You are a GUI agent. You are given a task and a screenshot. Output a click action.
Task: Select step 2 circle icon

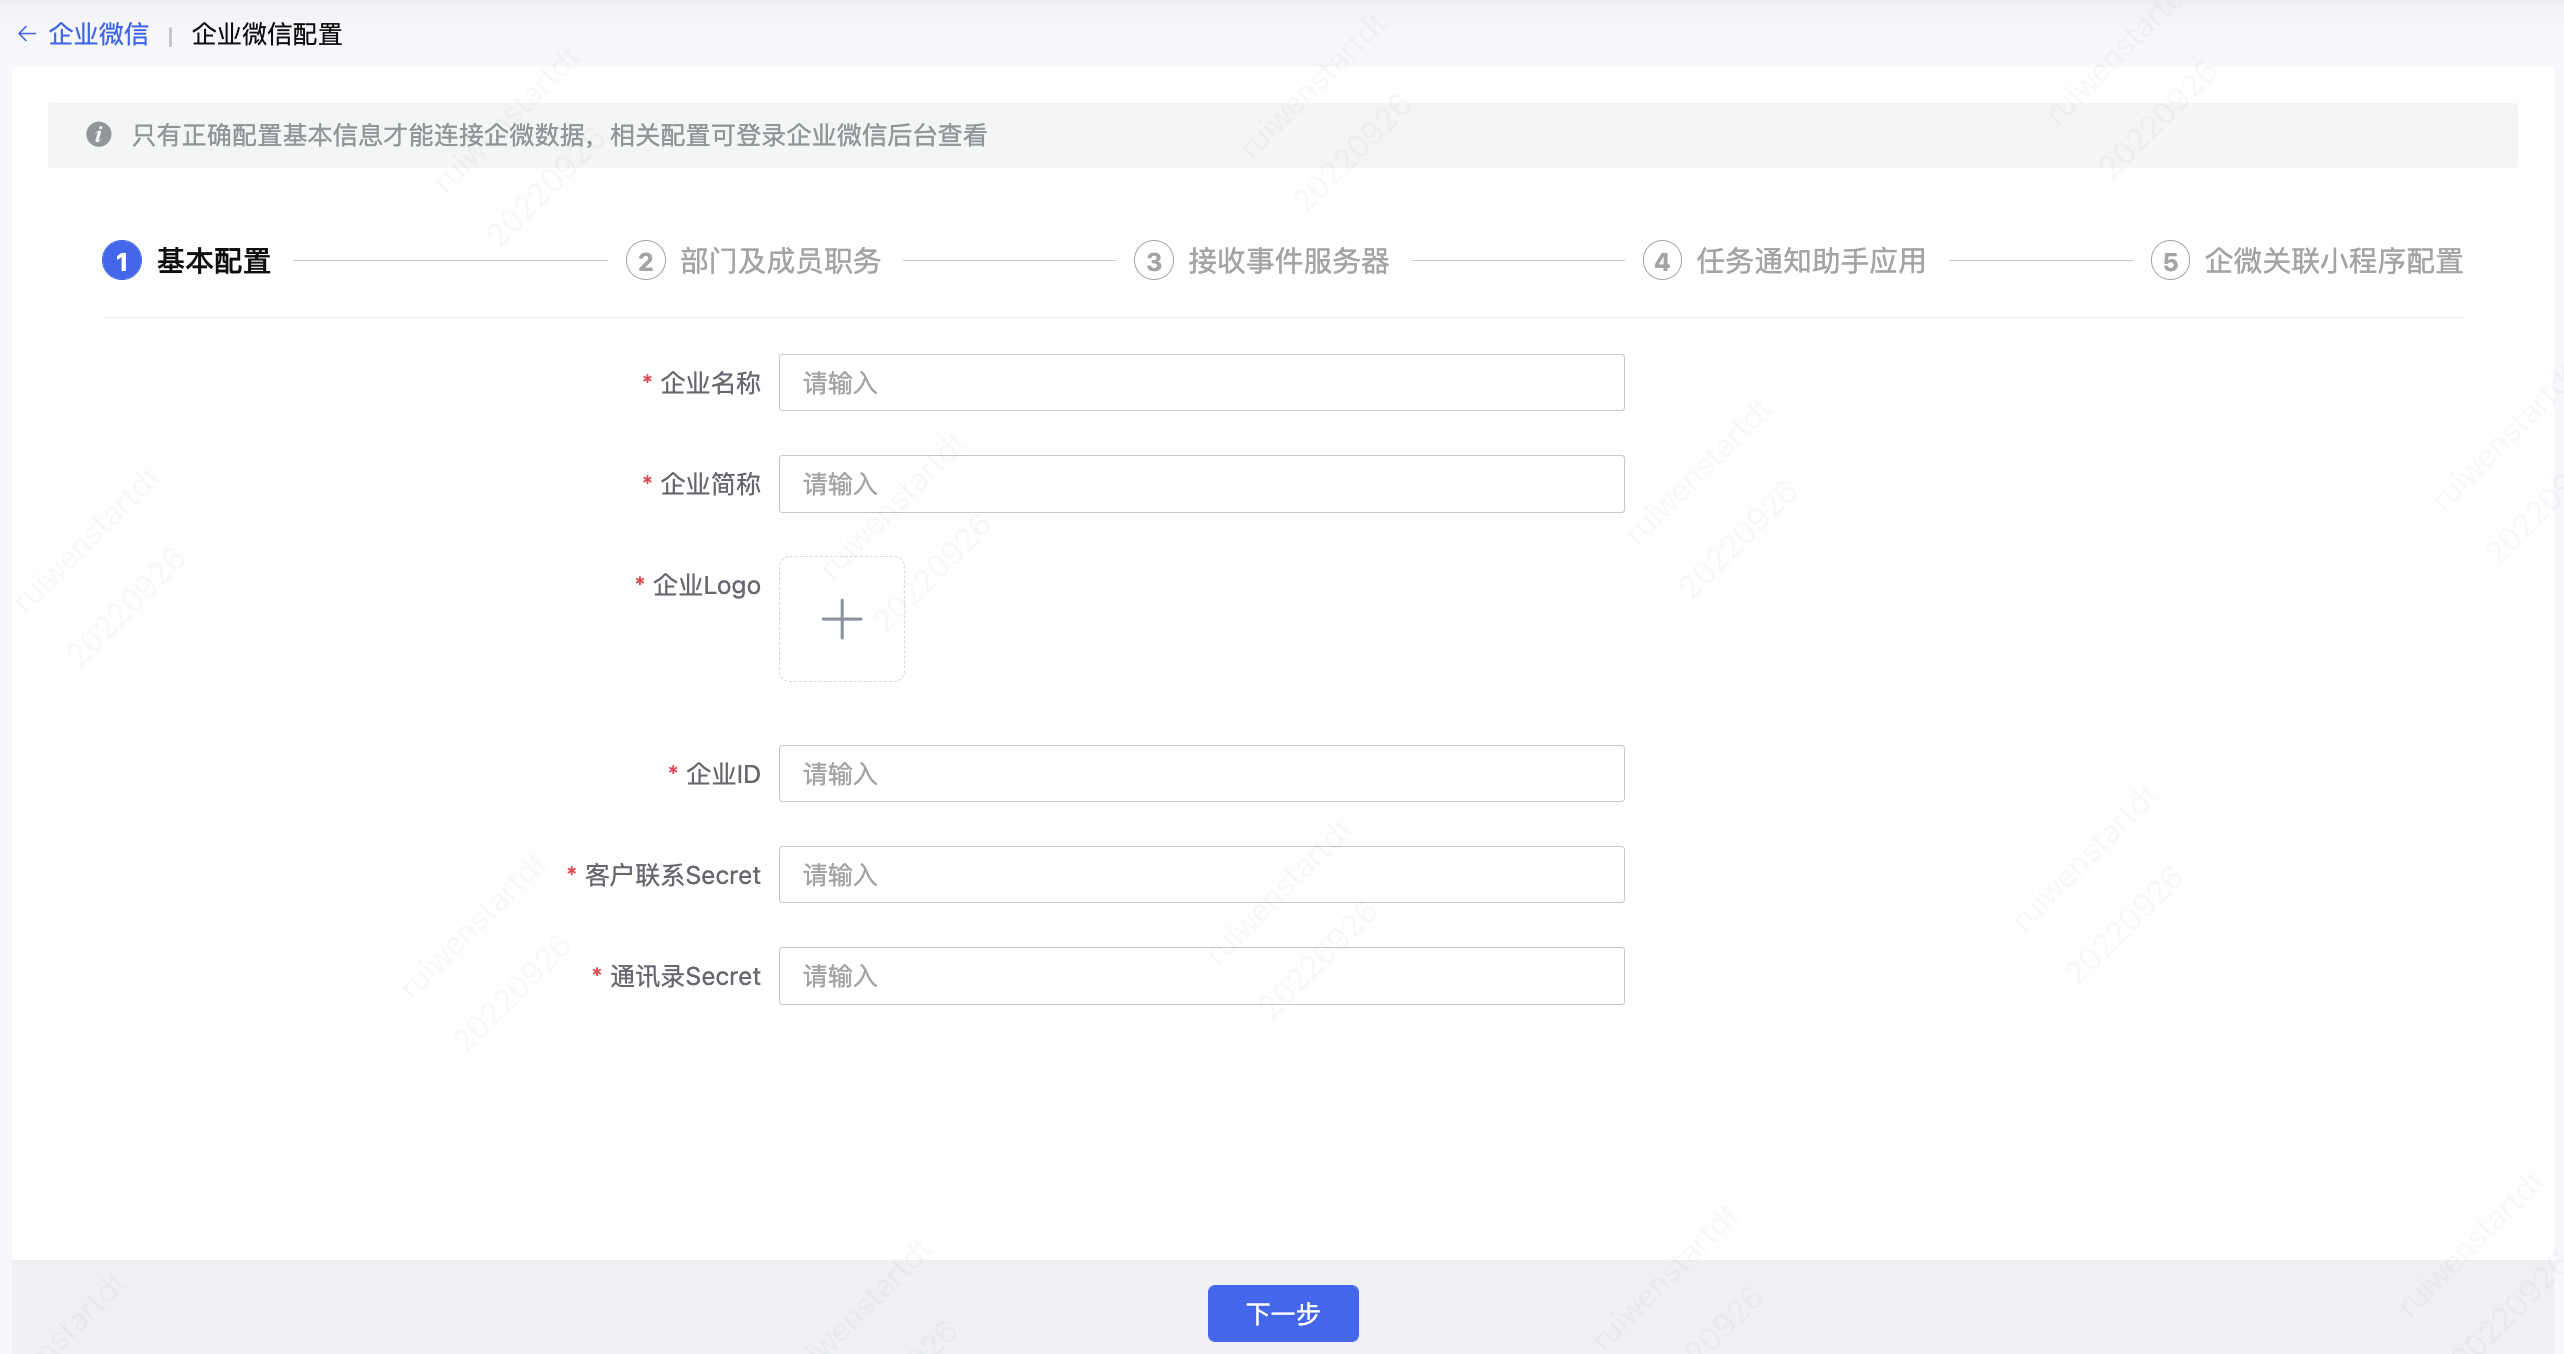pos(645,261)
